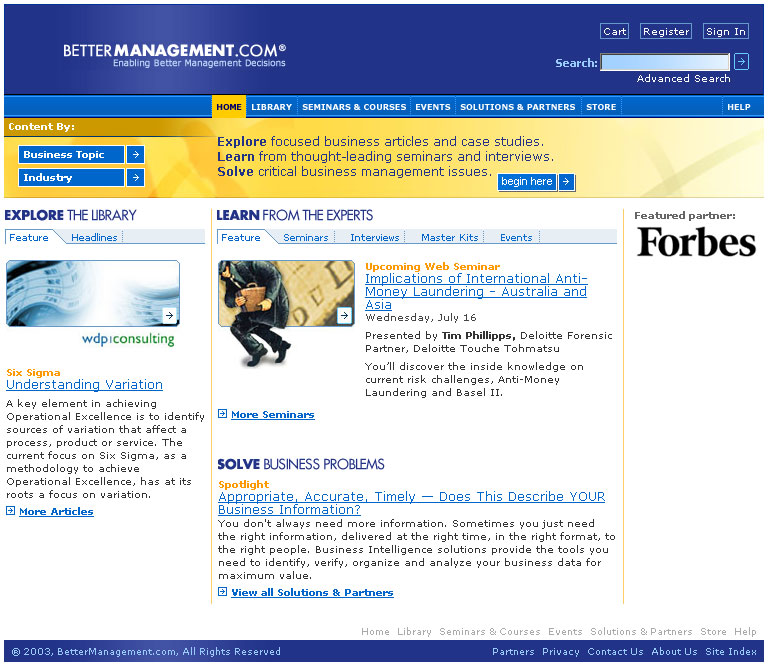Click arrow icon next to Industry
The image size is (768, 666).
pyautogui.click(x=136, y=177)
